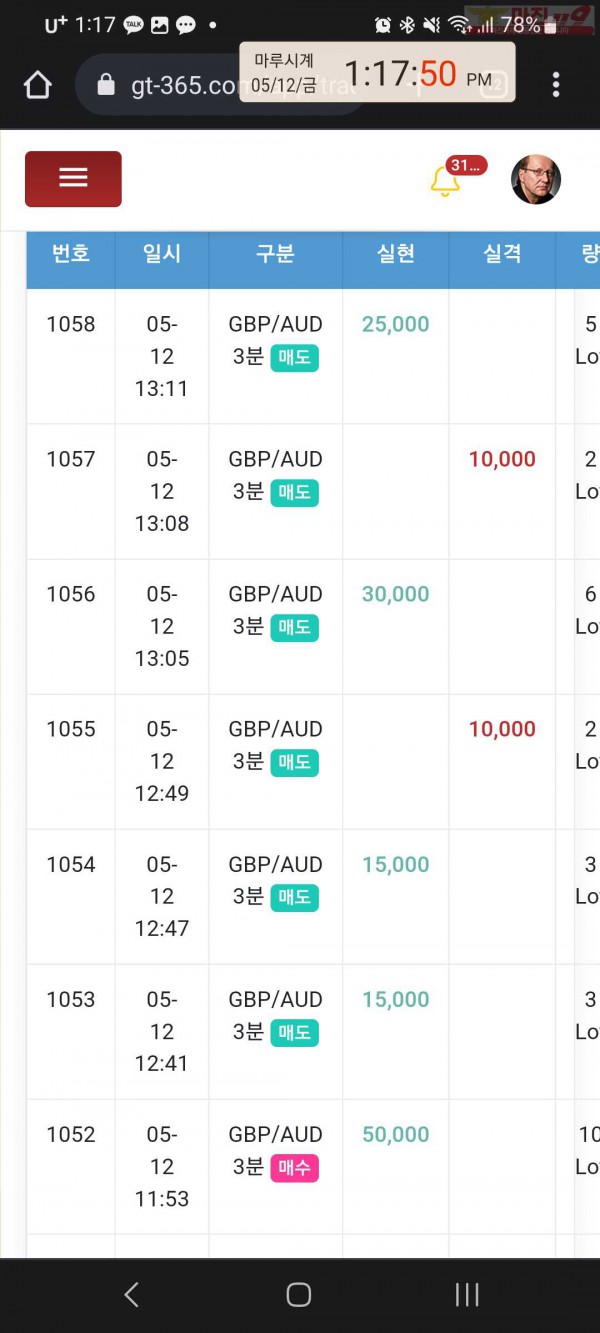Tap 30,000 profit in row 1056
This screenshot has height=1333, width=600.
pos(396,594)
